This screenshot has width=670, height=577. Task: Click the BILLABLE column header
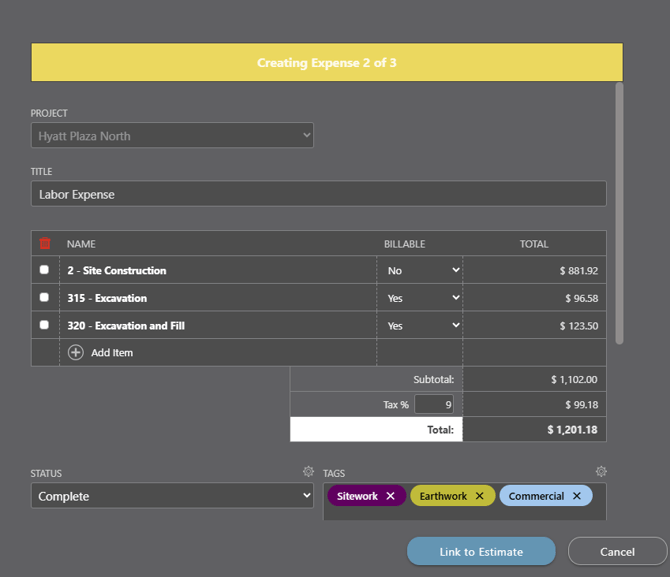click(404, 244)
